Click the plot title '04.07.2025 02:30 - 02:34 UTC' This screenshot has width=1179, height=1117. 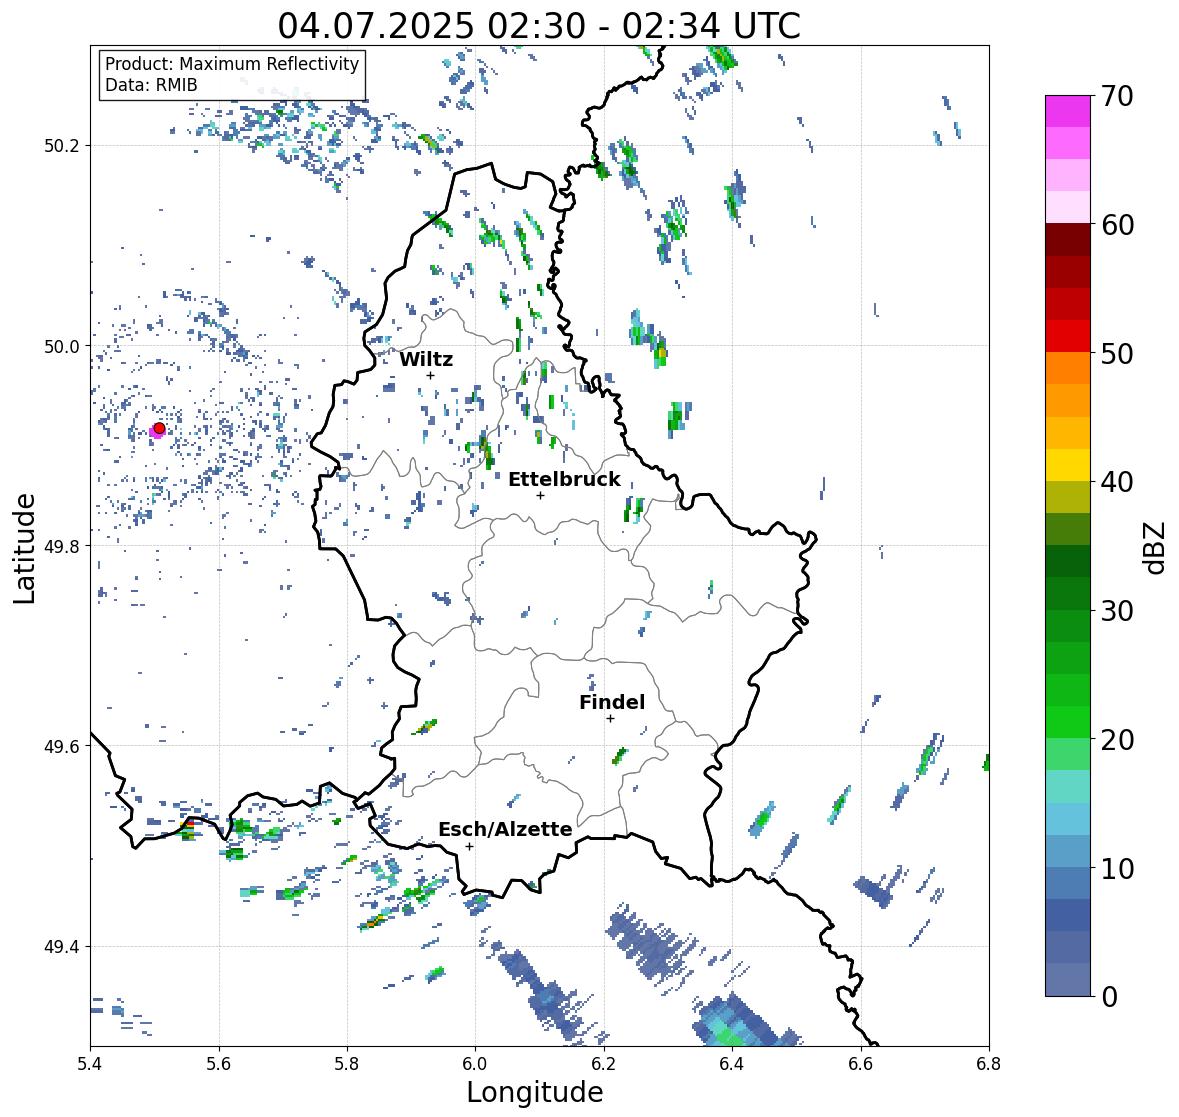(x=539, y=26)
